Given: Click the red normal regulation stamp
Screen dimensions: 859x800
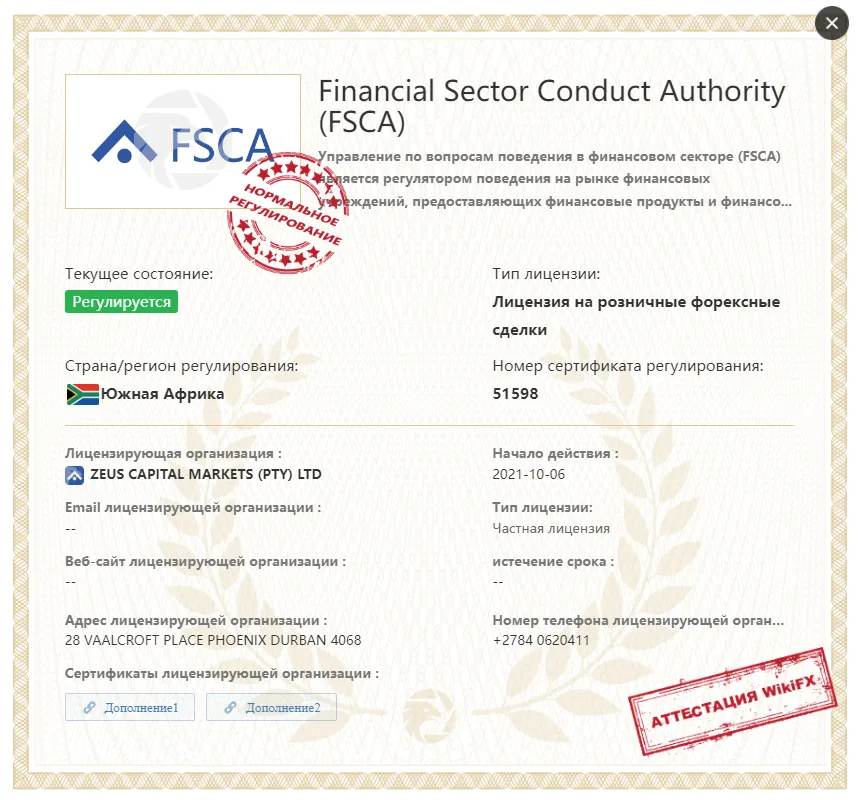Looking at the screenshot, I should tap(288, 213).
